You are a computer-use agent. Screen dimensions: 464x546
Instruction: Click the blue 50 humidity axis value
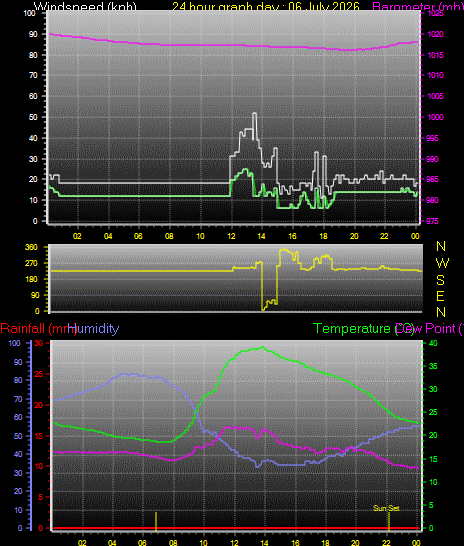point(18,436)
